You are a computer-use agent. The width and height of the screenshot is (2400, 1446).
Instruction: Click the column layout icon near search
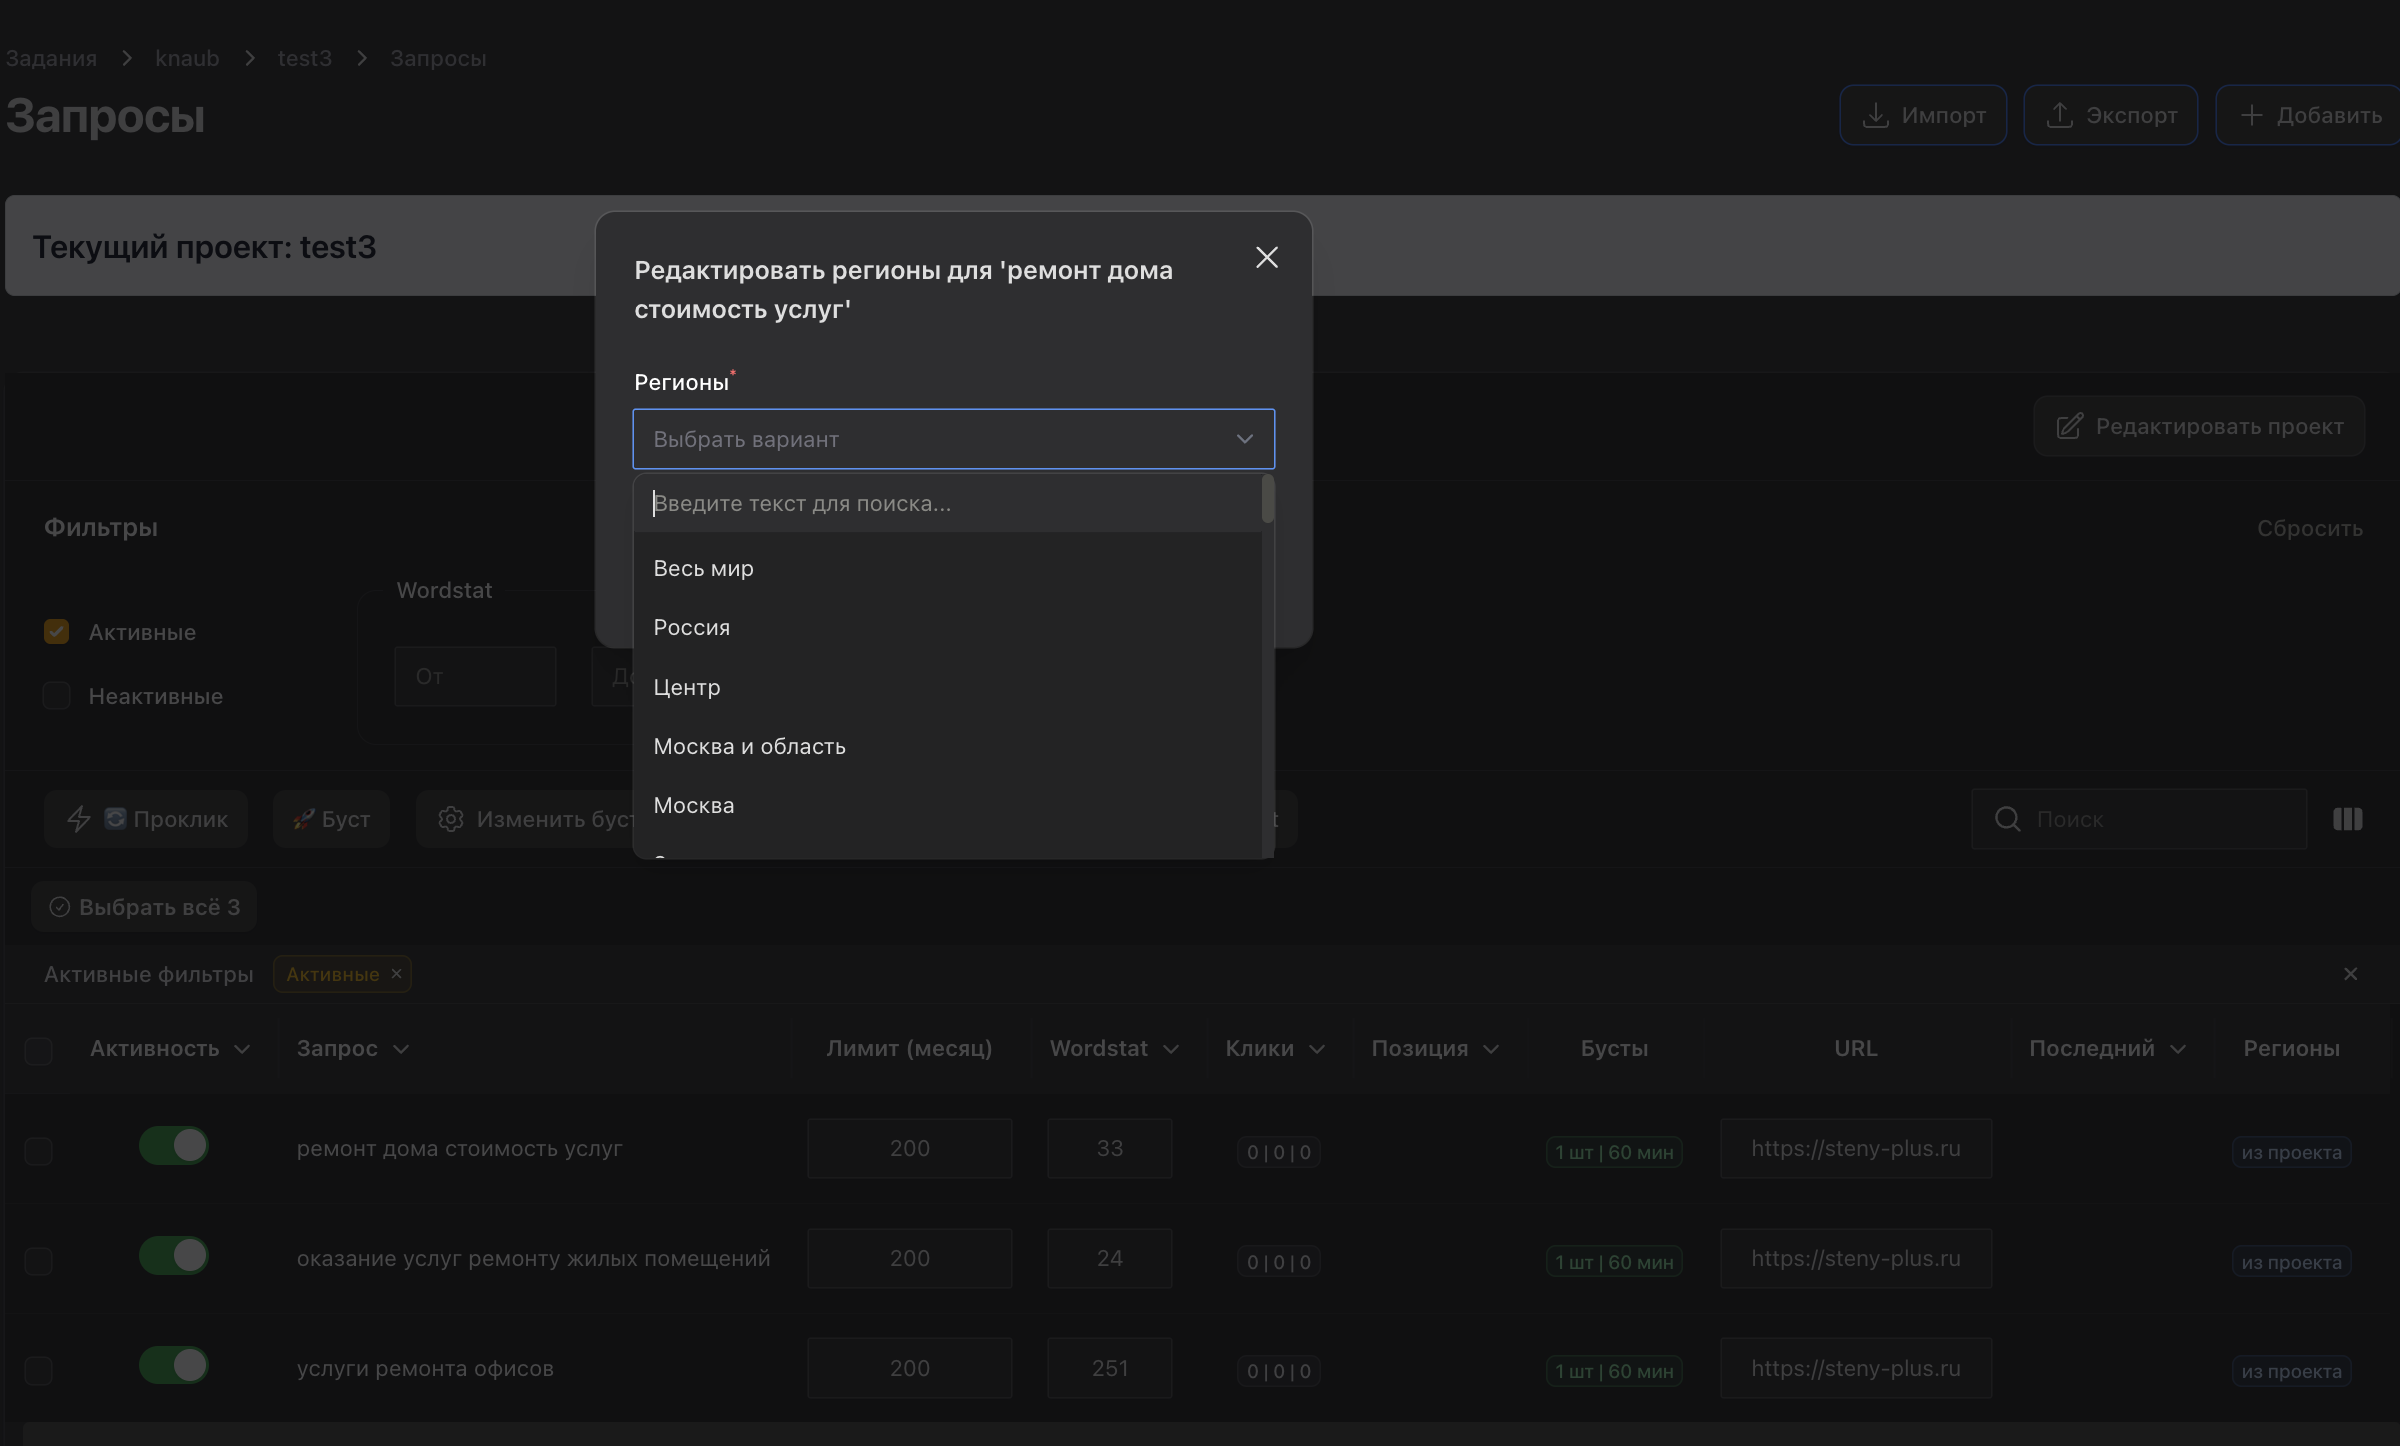[x=2347, y=820]
